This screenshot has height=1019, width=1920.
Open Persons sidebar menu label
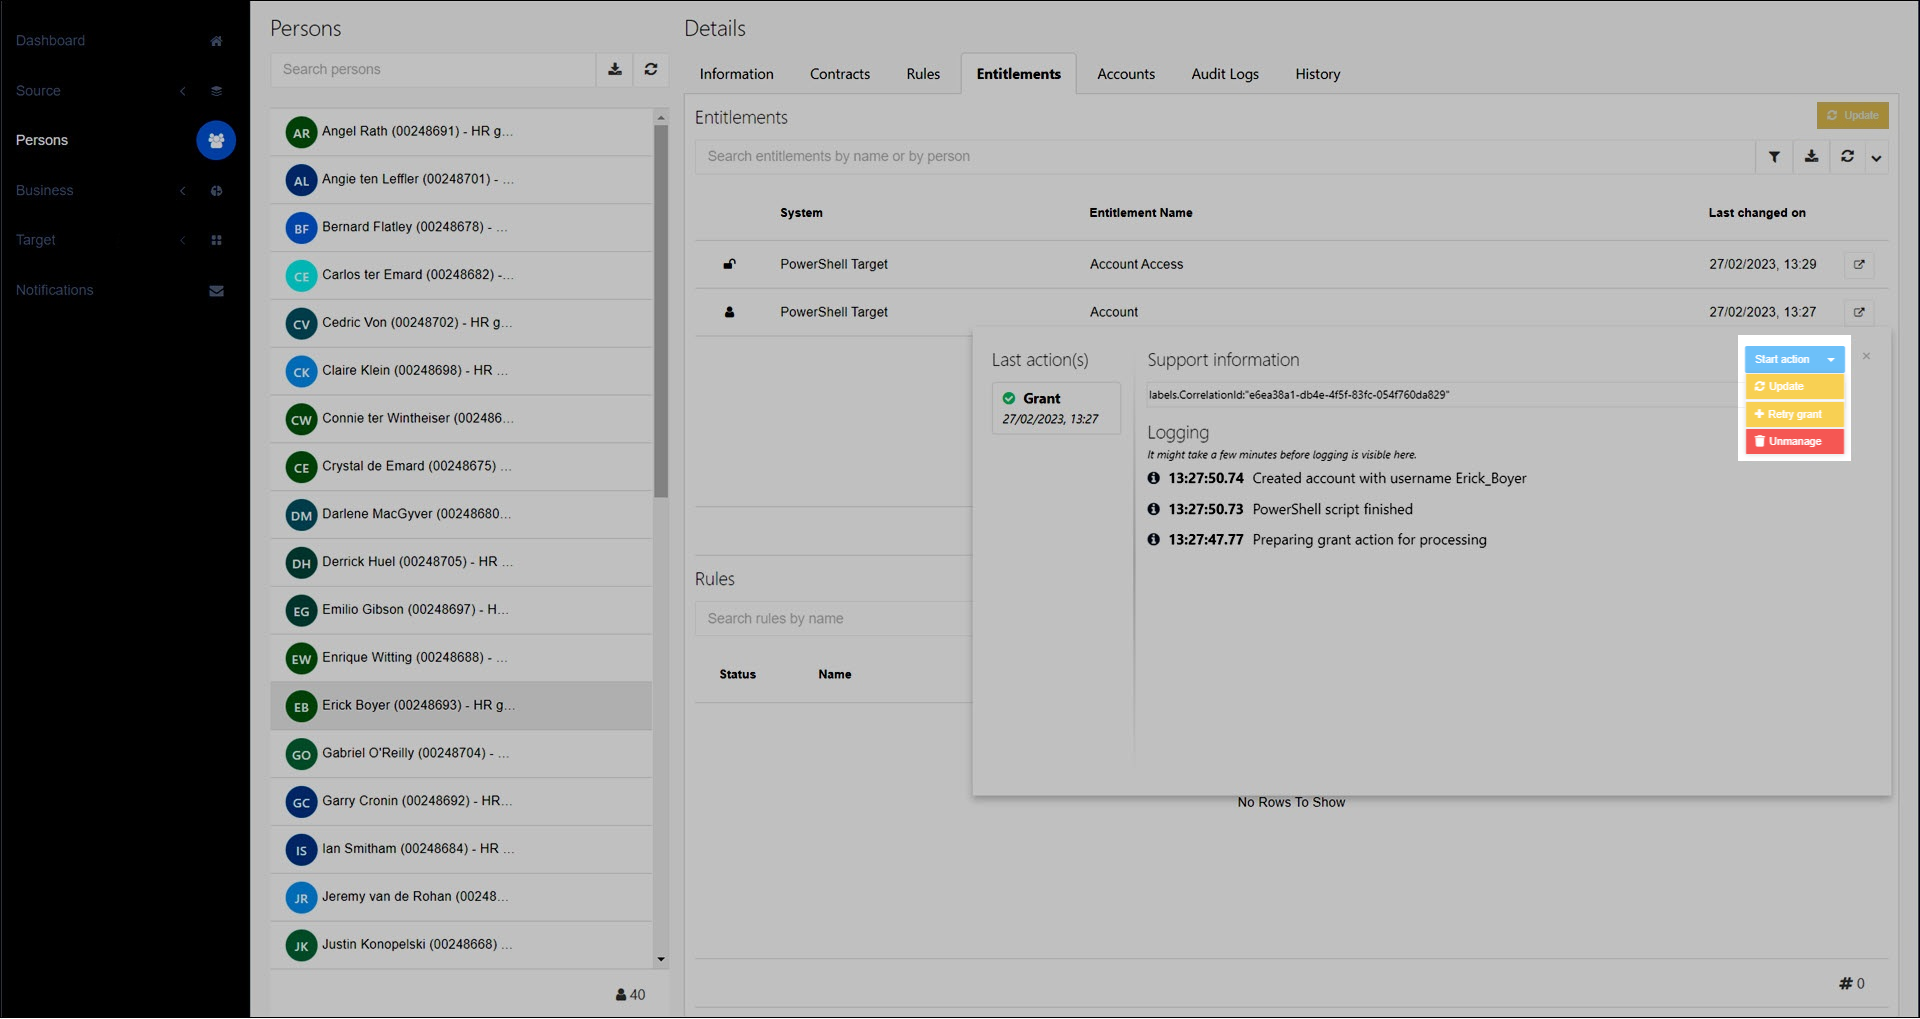tap(42, 140)
